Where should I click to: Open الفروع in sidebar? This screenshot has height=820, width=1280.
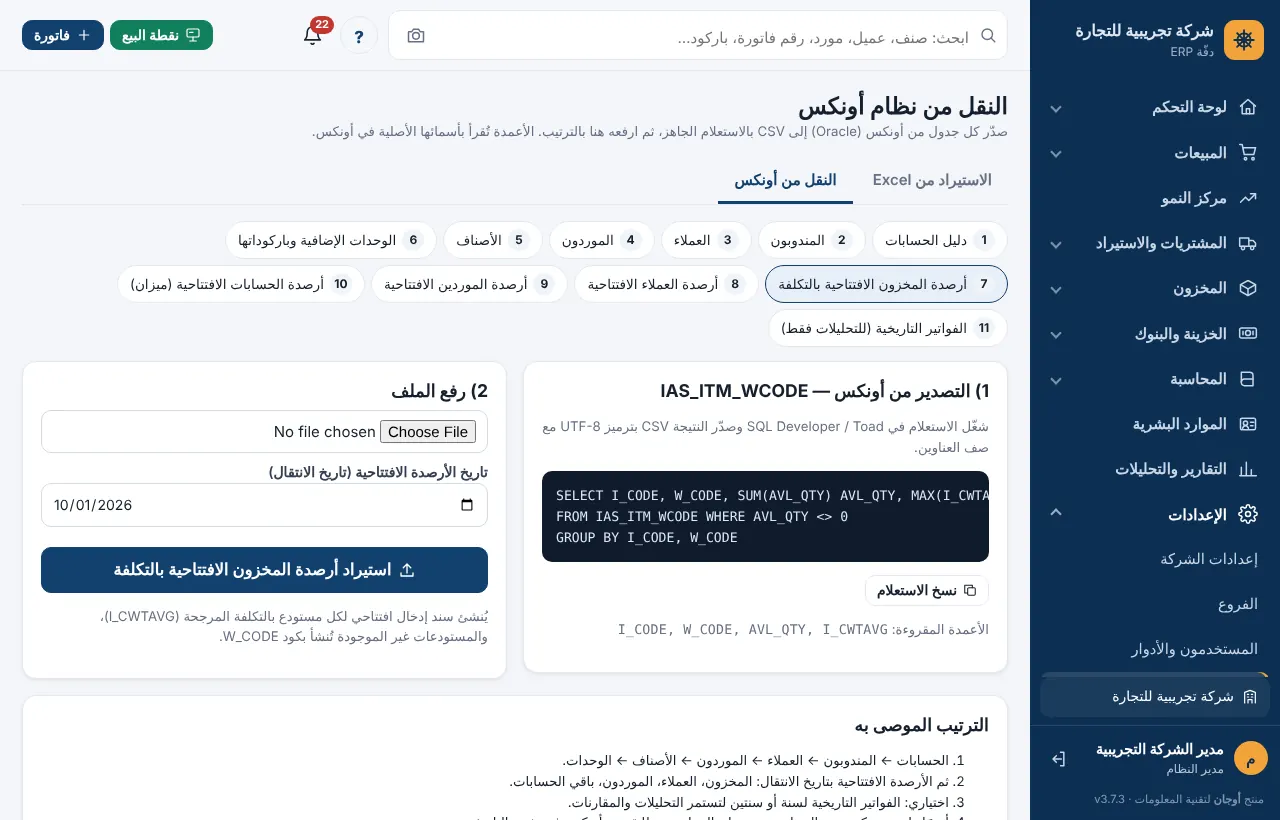(x=1238, y=604)
